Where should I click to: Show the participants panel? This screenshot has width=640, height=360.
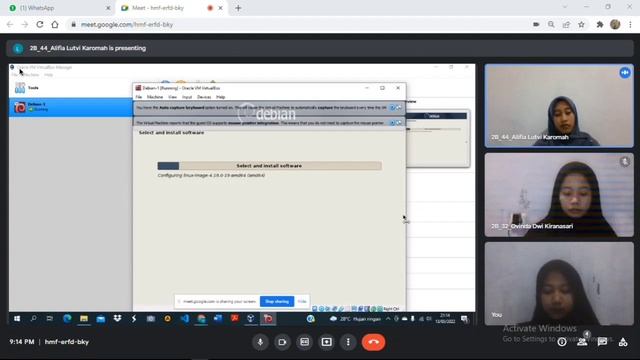click(582, 342)
